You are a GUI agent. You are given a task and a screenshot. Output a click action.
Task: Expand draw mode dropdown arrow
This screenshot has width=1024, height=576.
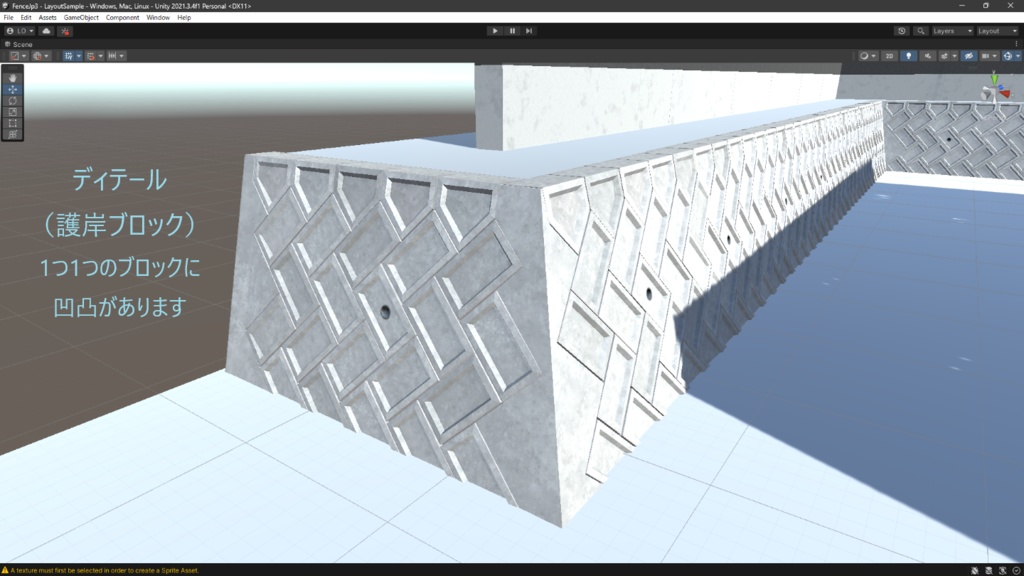click(874, 56)
